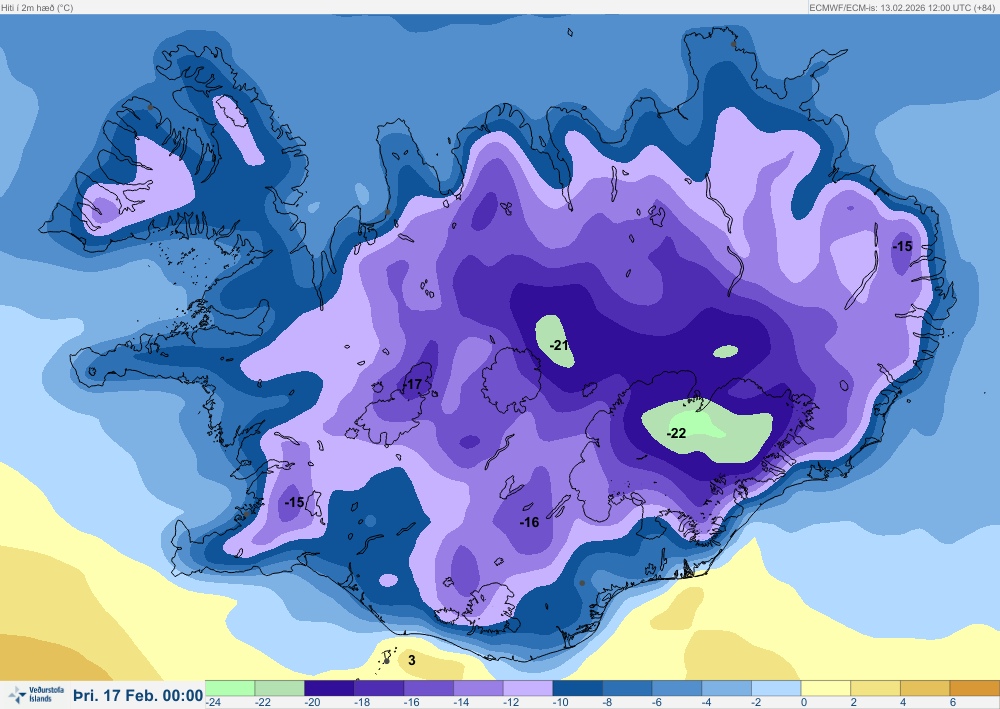The width and height of the screenshot is (1000, 709).
Task: Select the legend swatch for 4 to 6
Action: tap(925, 688)
